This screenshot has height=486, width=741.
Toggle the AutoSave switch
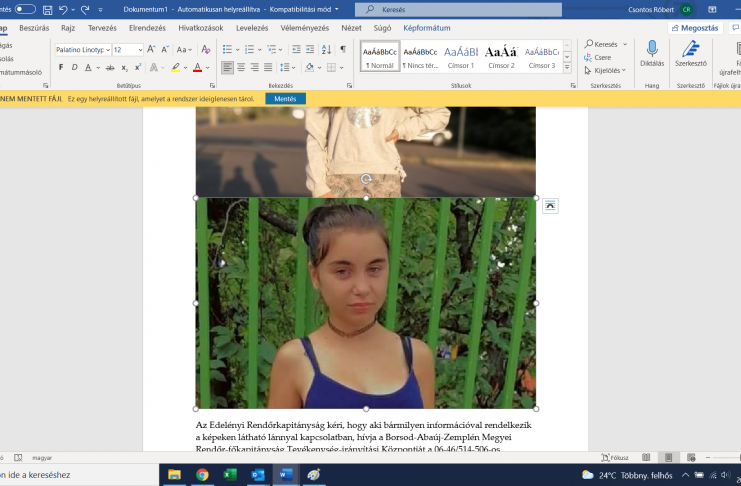click(25, 9)
